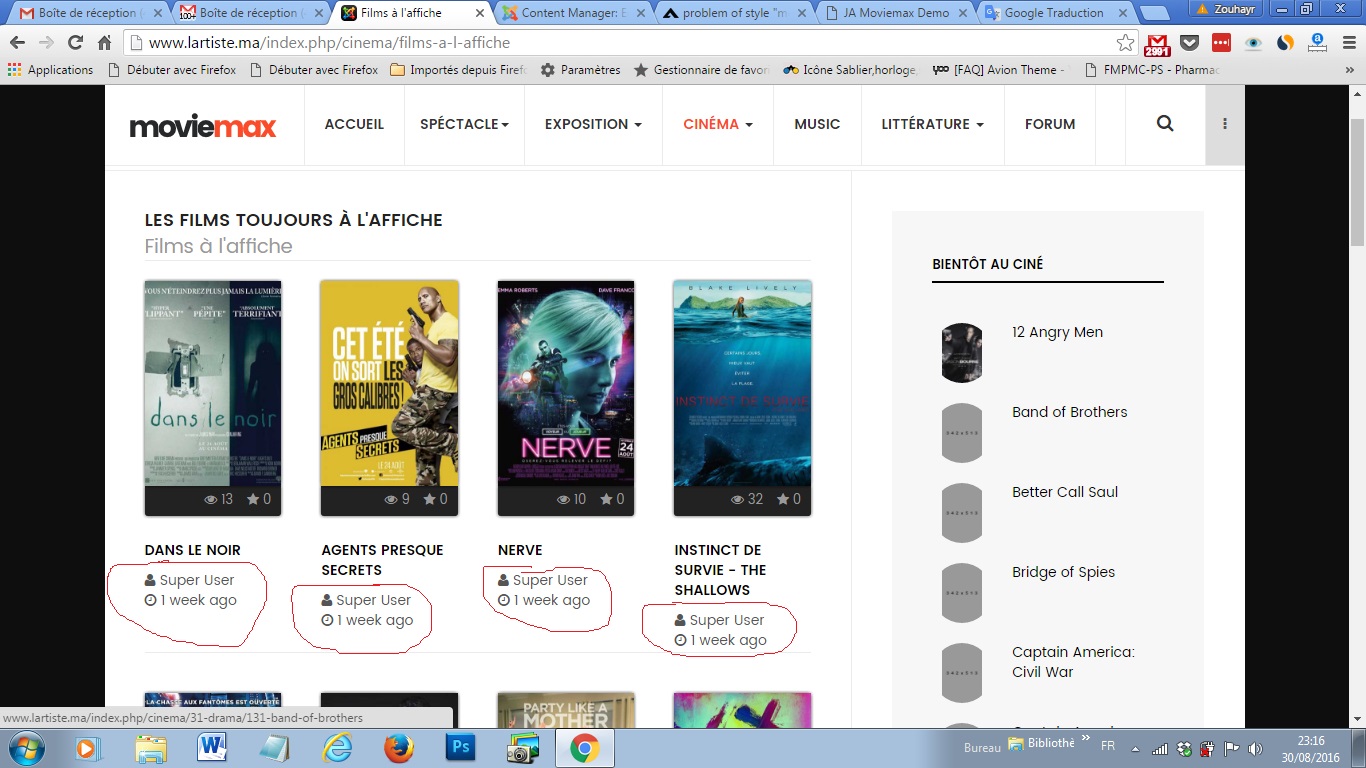Open the NERVE movie title link
This screenshot has height=768, width=1366.
520,550
